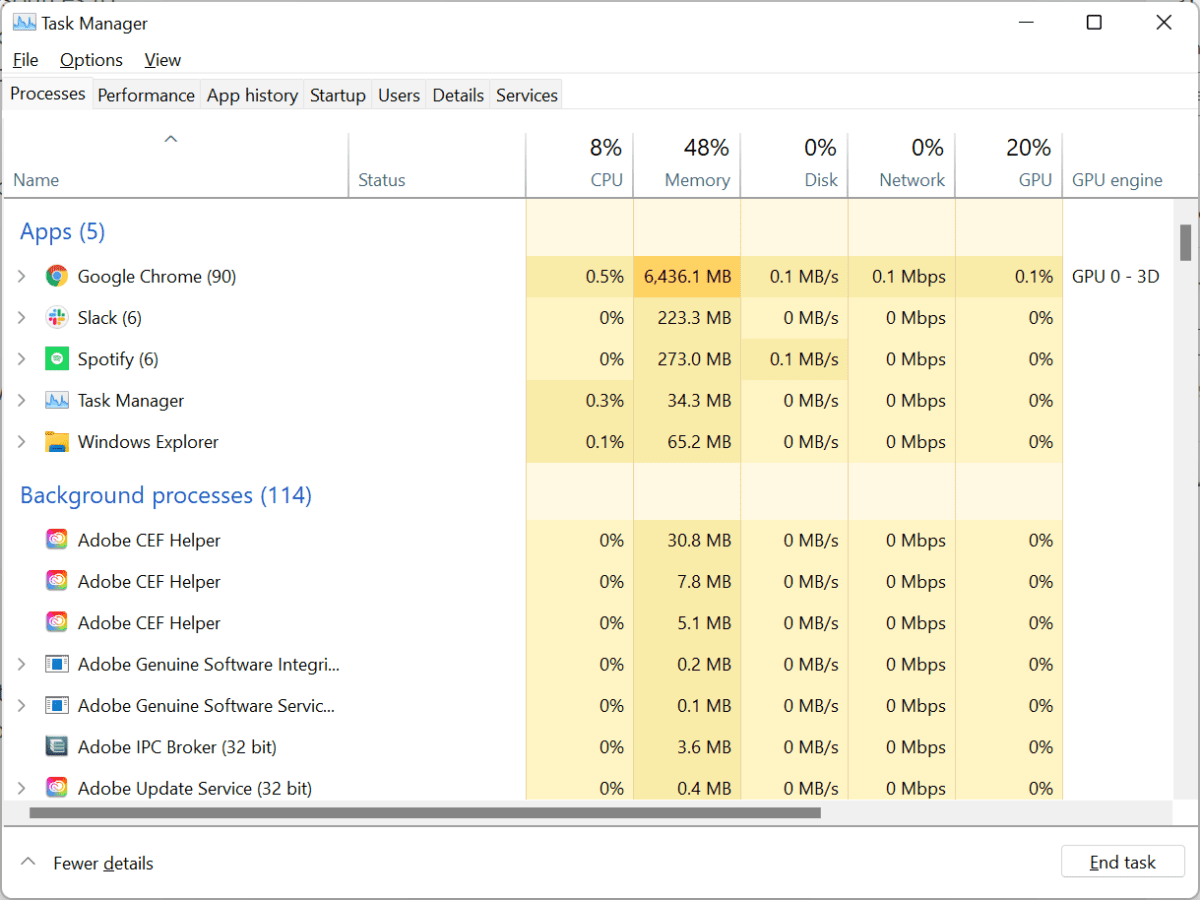The height and width of the screenshot is (900, 1200).
Task: Sort by the CPU column header
Action: (x=580, y=165)
